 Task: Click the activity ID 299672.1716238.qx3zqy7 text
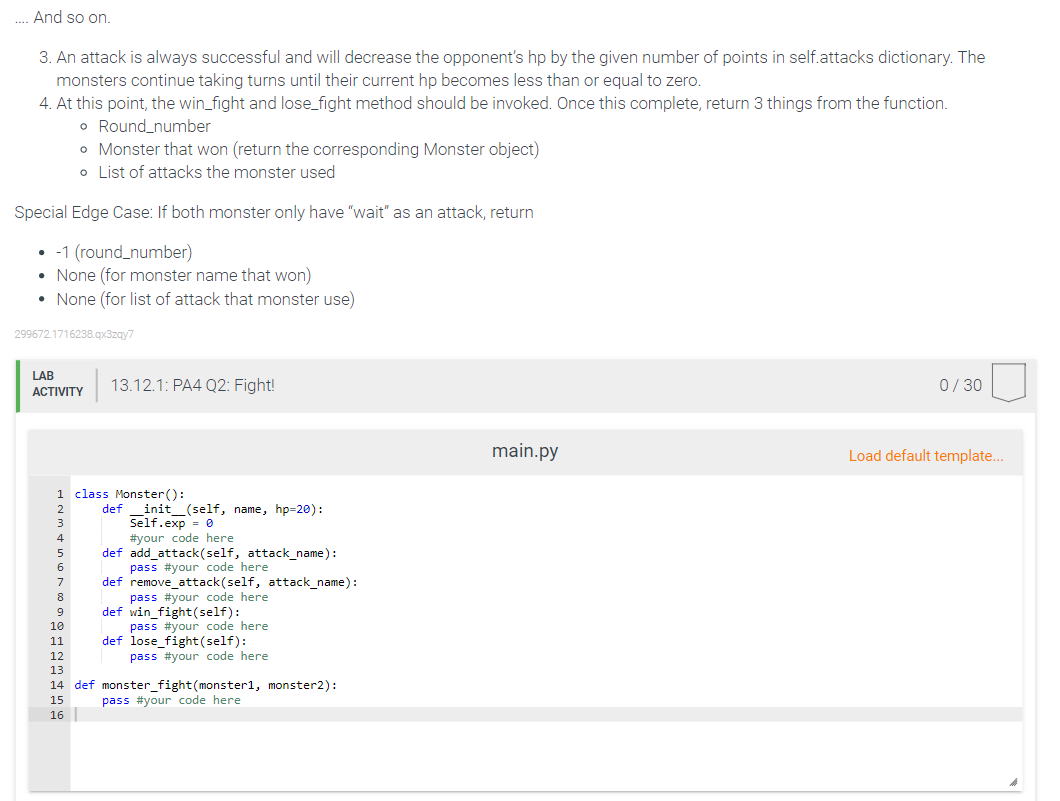click(74, 332)
